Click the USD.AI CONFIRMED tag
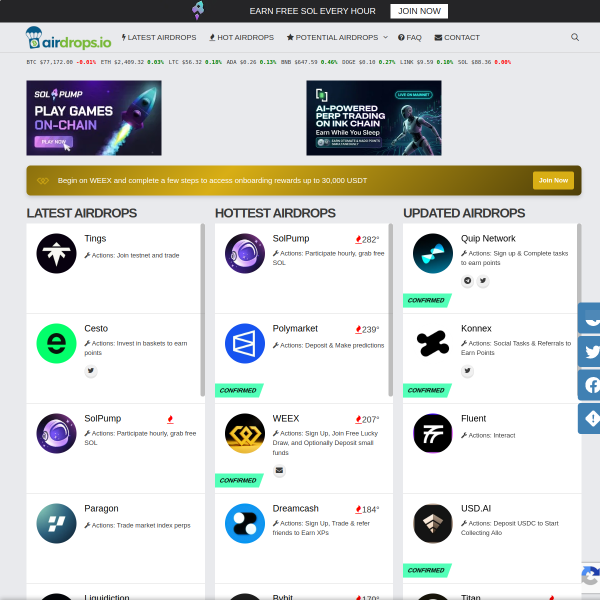Viewport: 600px width, 600px height. (x=426, y=570)
